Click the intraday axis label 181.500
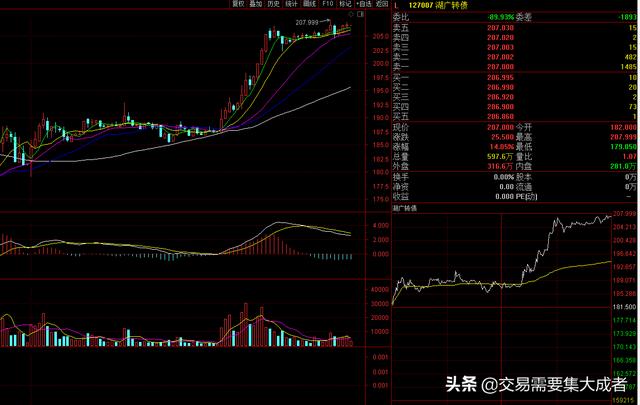The height and width of the screenshot is (405, 640). [624, 307]
